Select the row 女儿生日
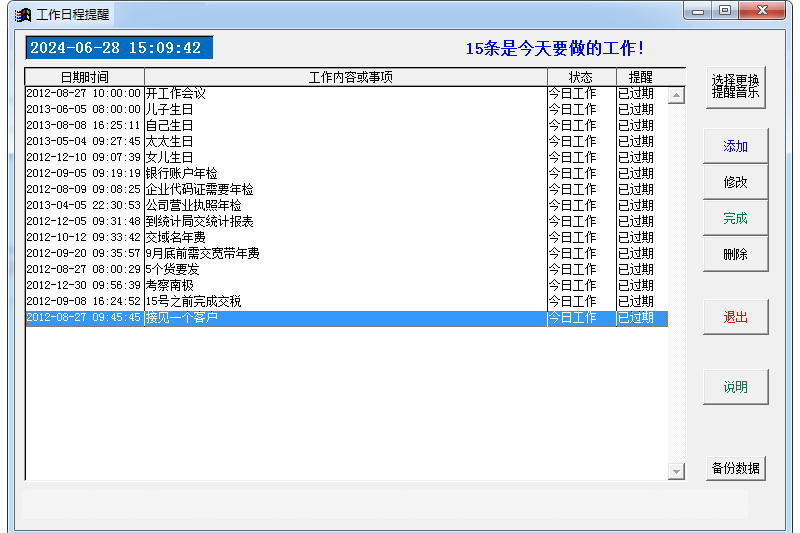800x533 pixels. pyautogui.click(x=346, y=157)
